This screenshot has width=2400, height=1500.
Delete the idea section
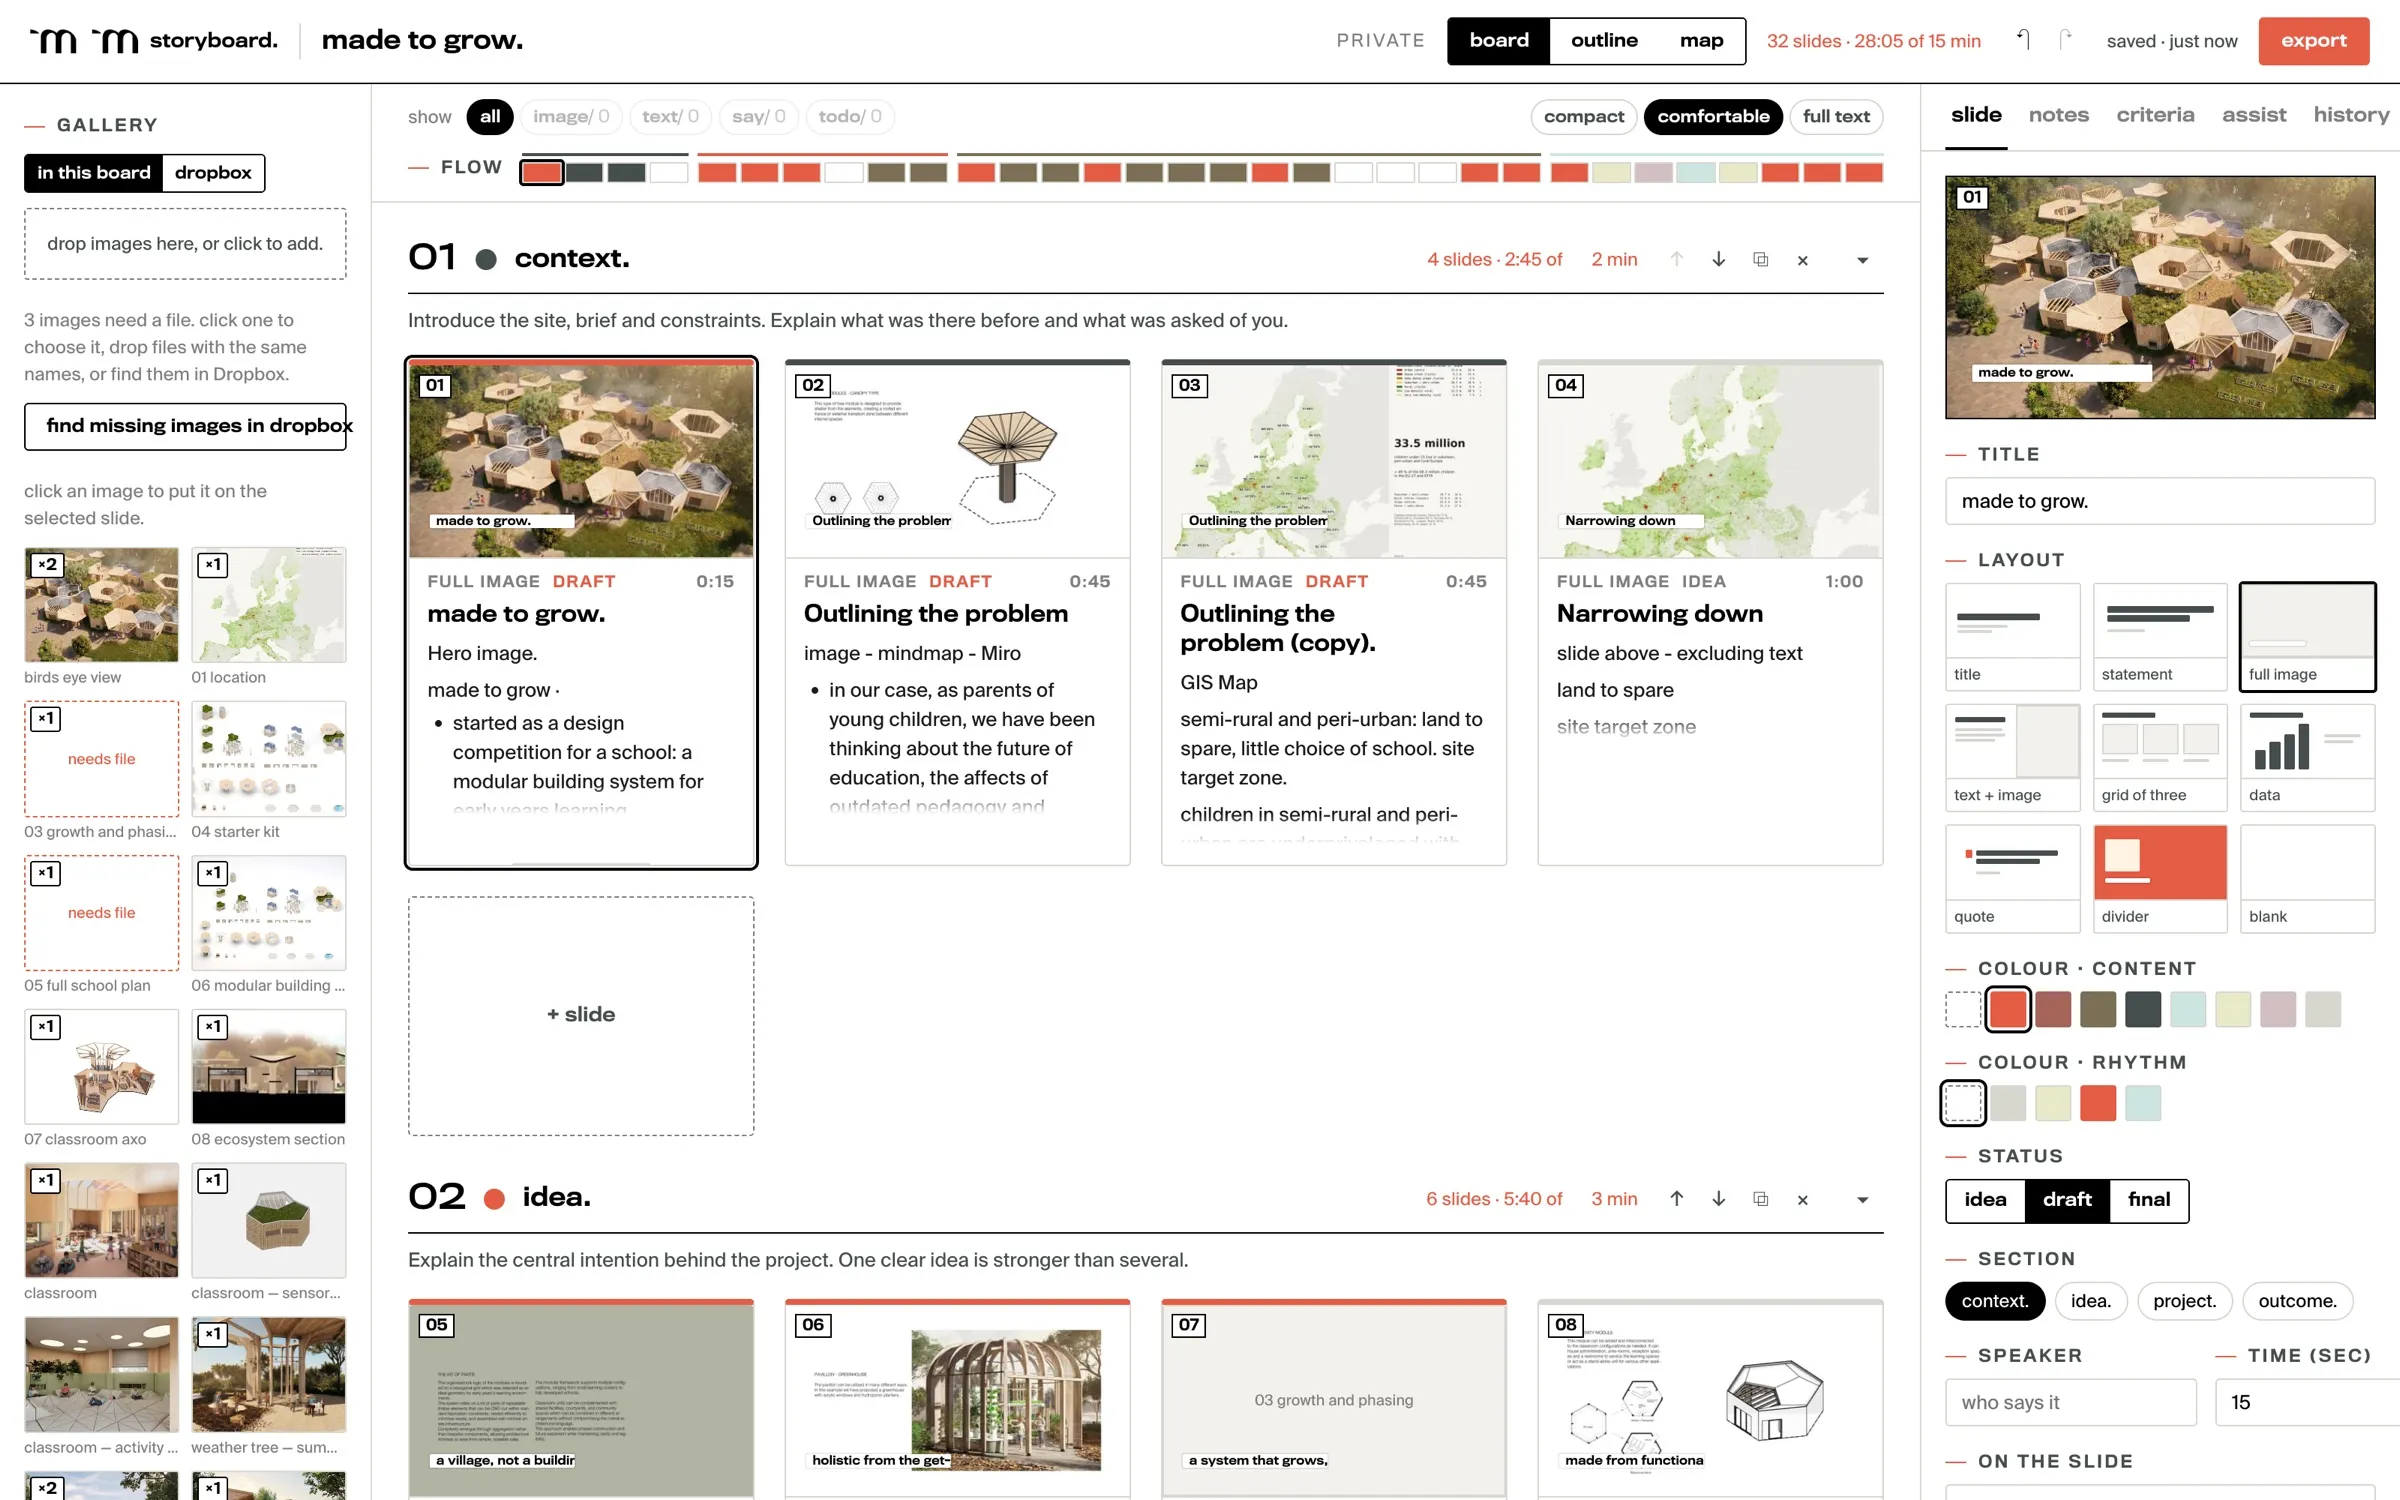(x=1803, y=1199)
